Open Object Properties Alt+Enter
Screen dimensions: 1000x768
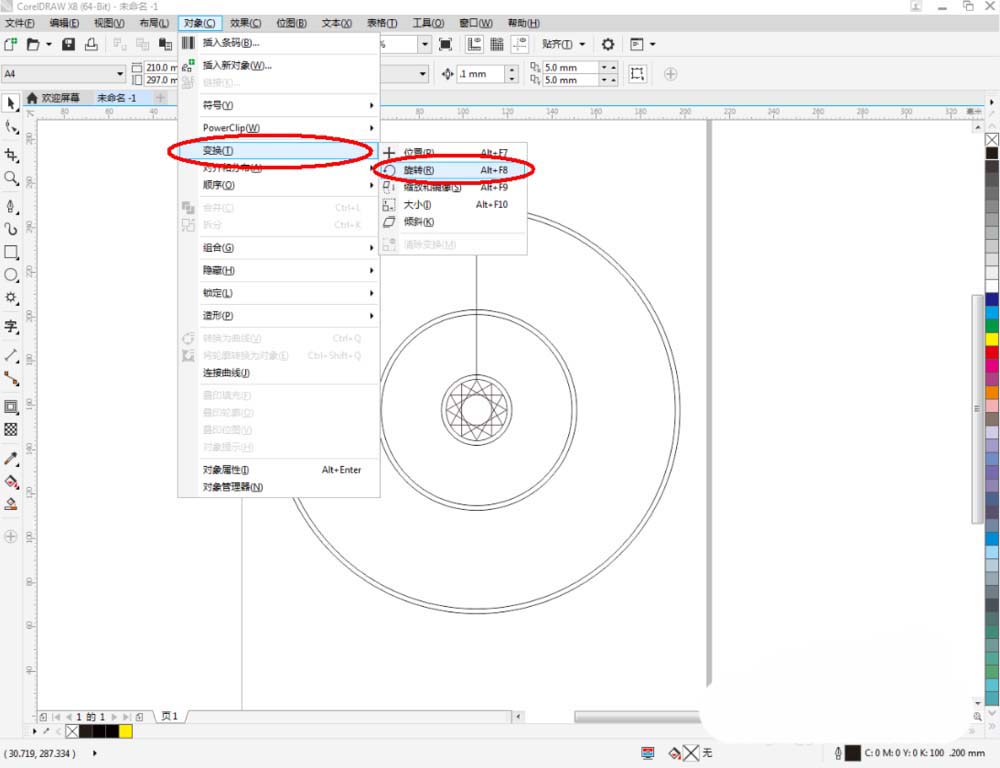[x=279, y=469]
